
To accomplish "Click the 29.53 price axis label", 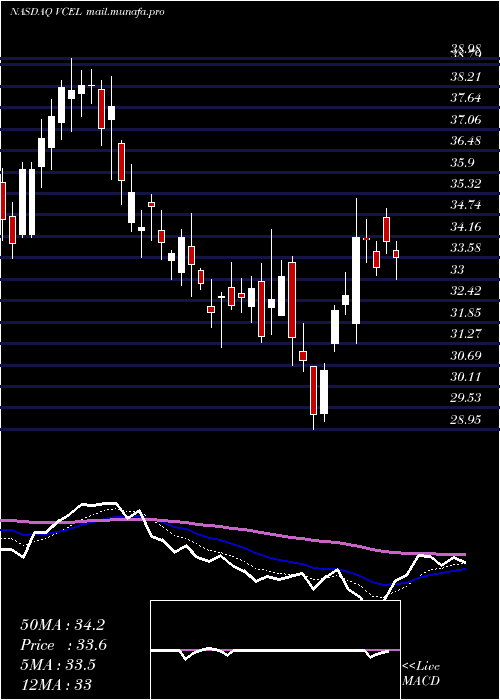I will click(x=466, y=398).
